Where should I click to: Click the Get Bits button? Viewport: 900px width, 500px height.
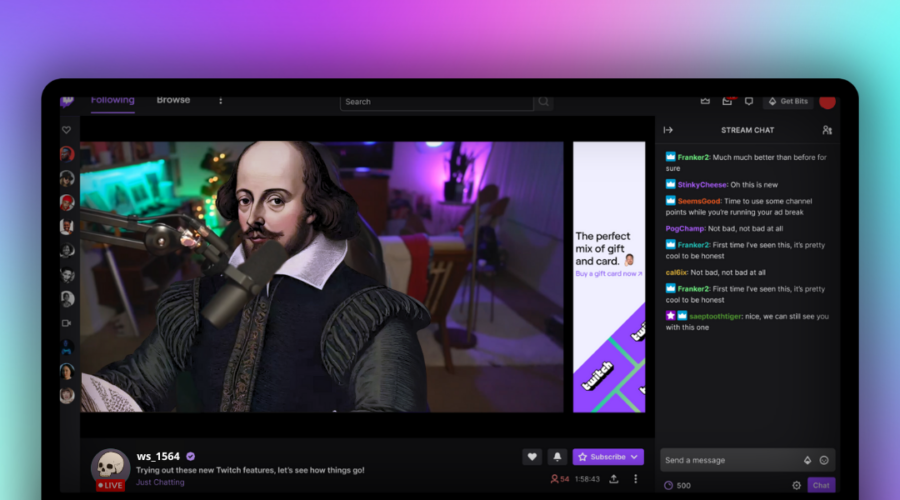(788, 101)
